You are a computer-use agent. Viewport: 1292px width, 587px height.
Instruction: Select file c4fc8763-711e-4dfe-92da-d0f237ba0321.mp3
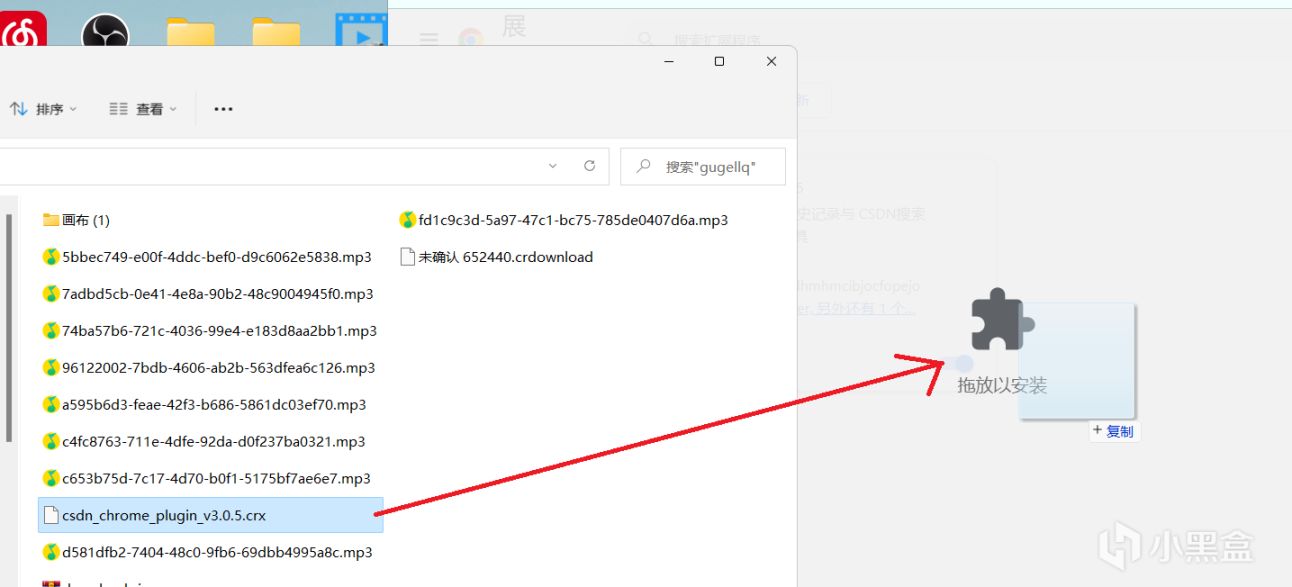click(204, 442)
